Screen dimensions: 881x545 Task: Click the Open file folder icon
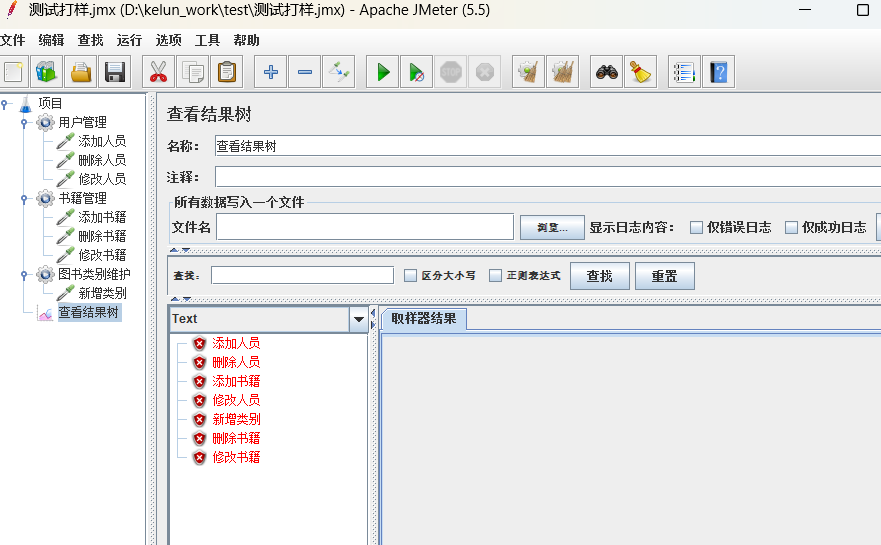tap(81, 72)
